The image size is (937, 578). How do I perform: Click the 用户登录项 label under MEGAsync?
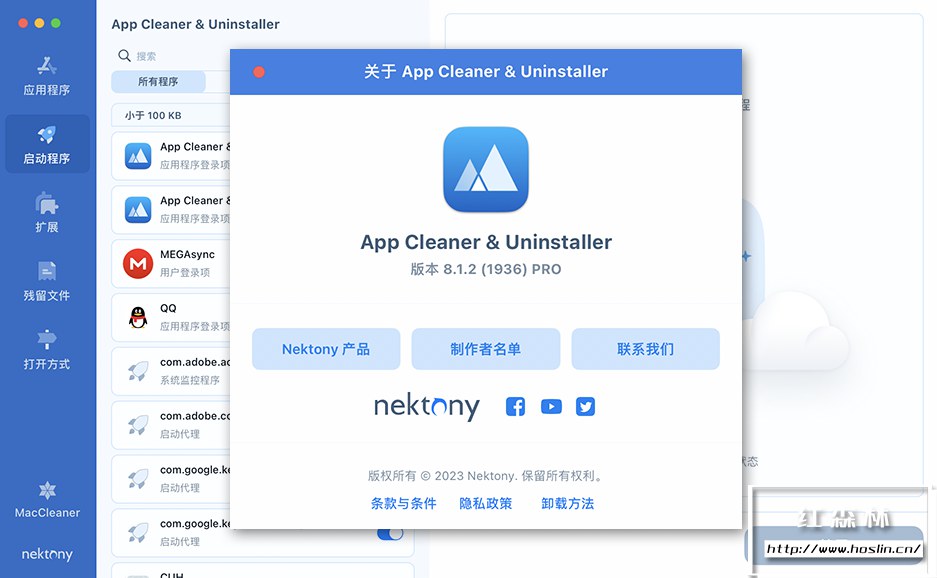[185, 273]
